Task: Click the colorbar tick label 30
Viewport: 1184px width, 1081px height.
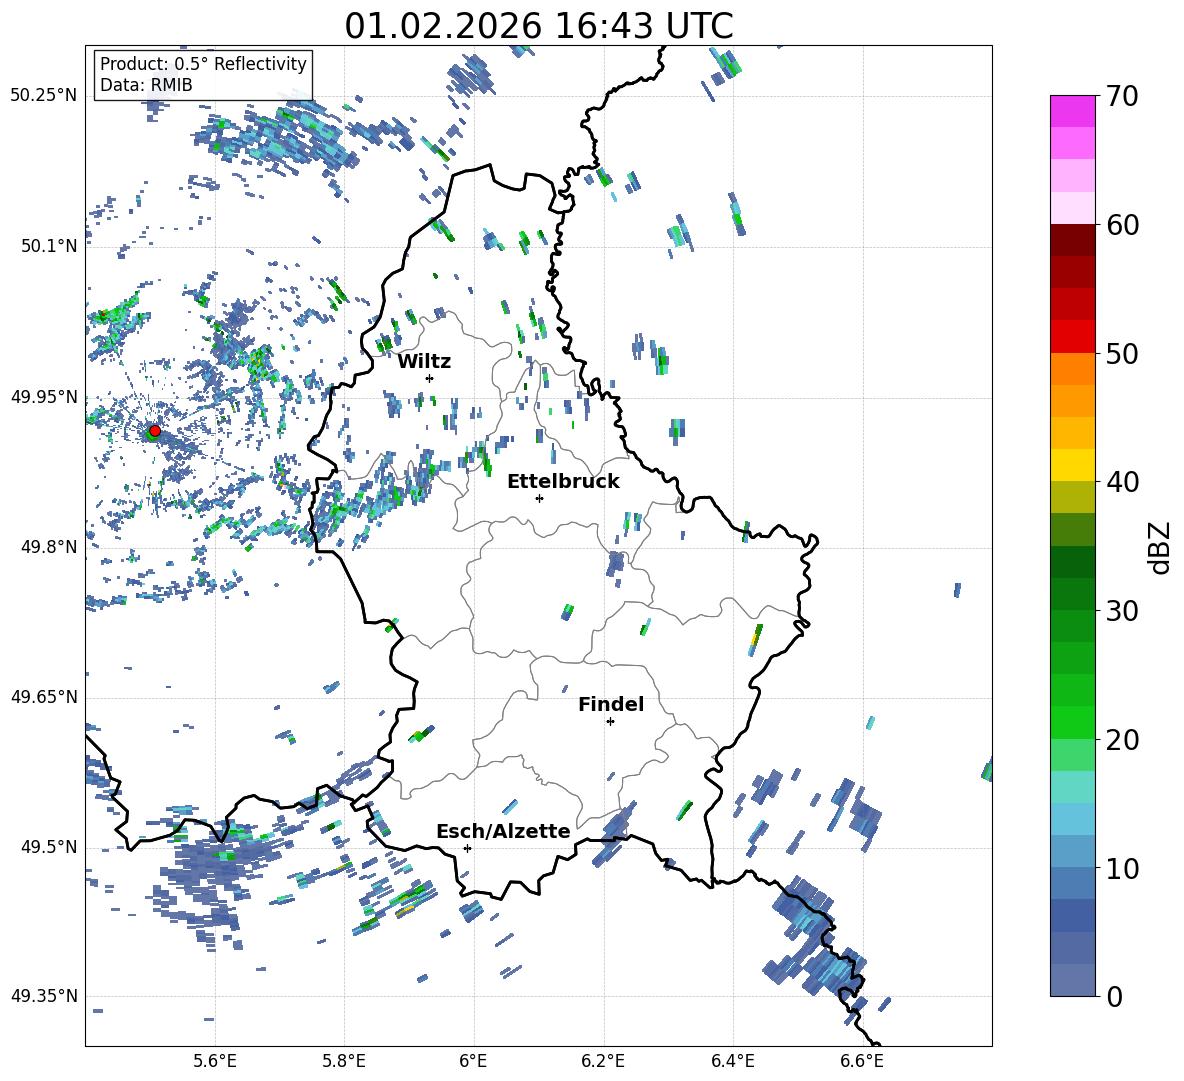Action: (1123, 611)
